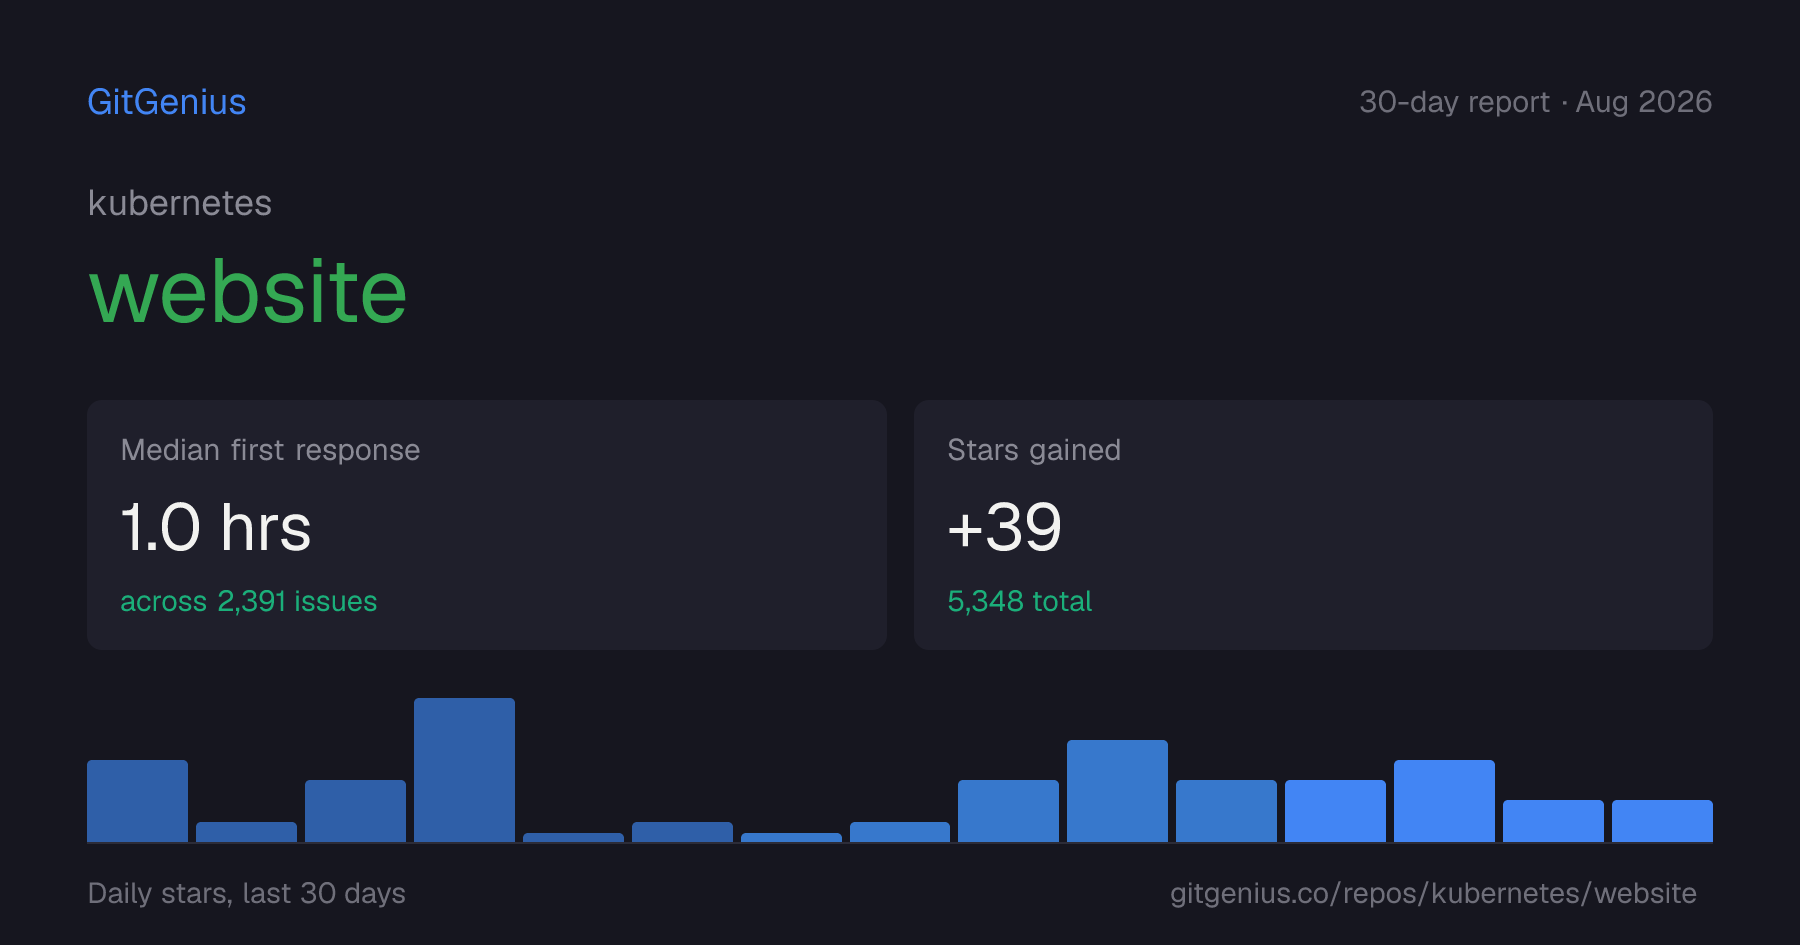Click the second bar in the chart

(246, 832)
